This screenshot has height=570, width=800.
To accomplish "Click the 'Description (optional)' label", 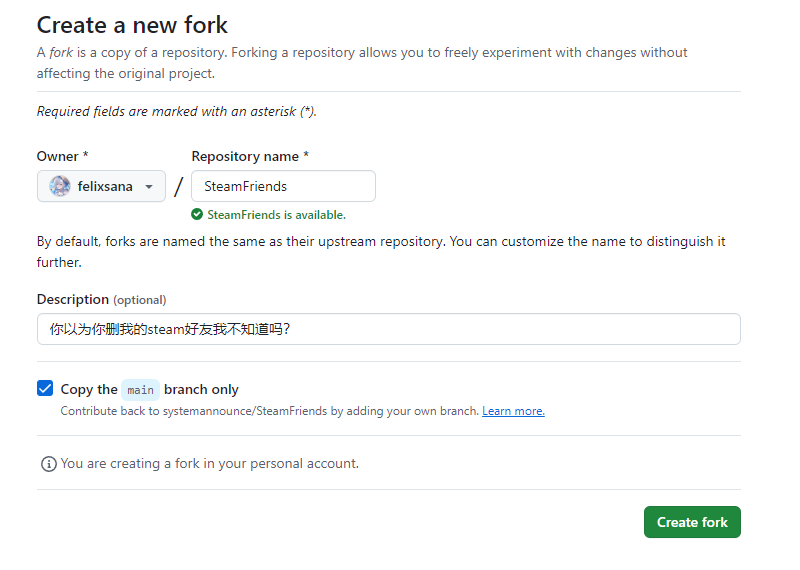I will (102, 300).
